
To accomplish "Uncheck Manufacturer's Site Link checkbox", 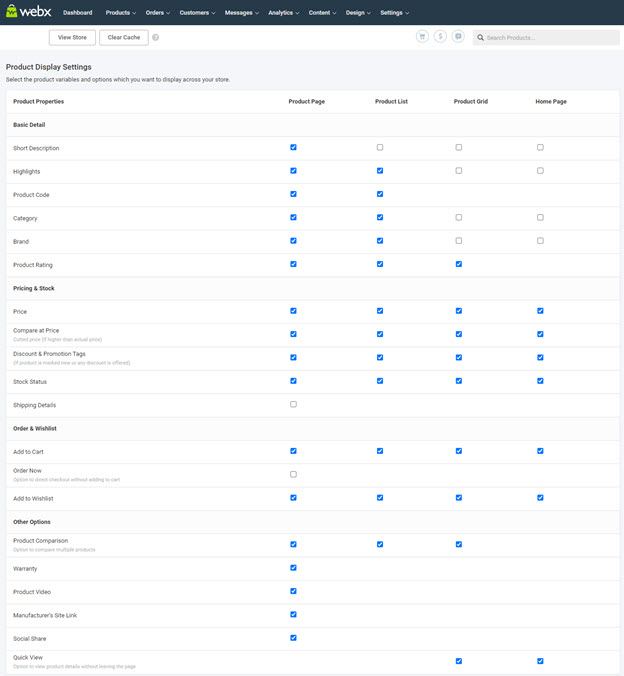I will (x=293, y=614).
